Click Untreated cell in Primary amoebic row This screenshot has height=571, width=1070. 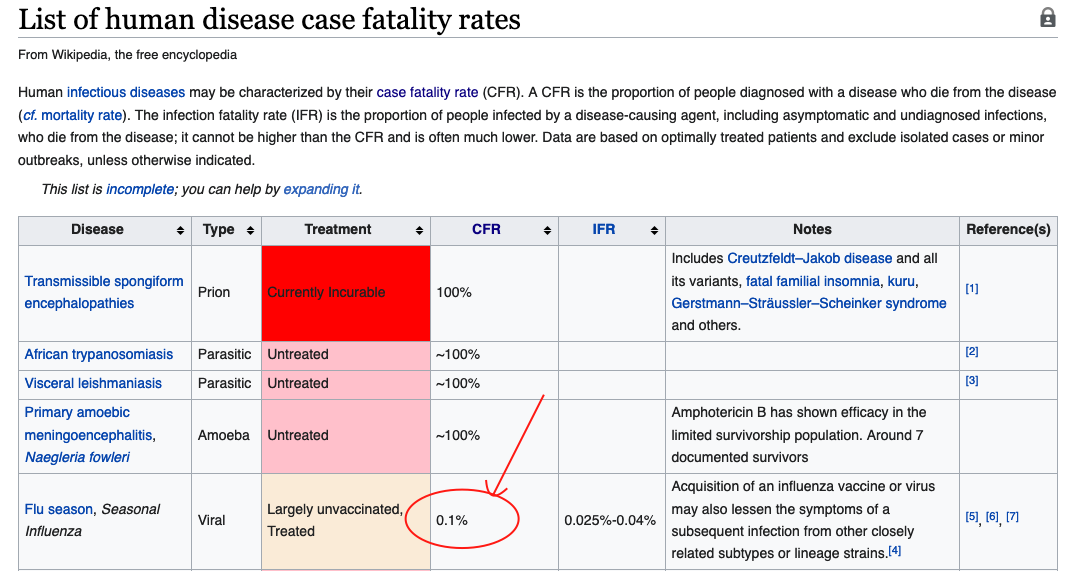click(346, 436)
